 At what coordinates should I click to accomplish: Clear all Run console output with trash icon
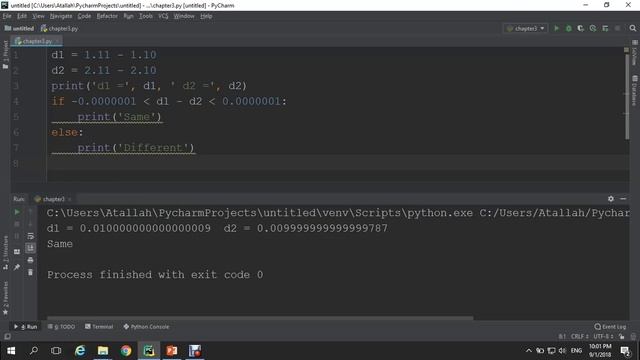[x=30, y=272]
